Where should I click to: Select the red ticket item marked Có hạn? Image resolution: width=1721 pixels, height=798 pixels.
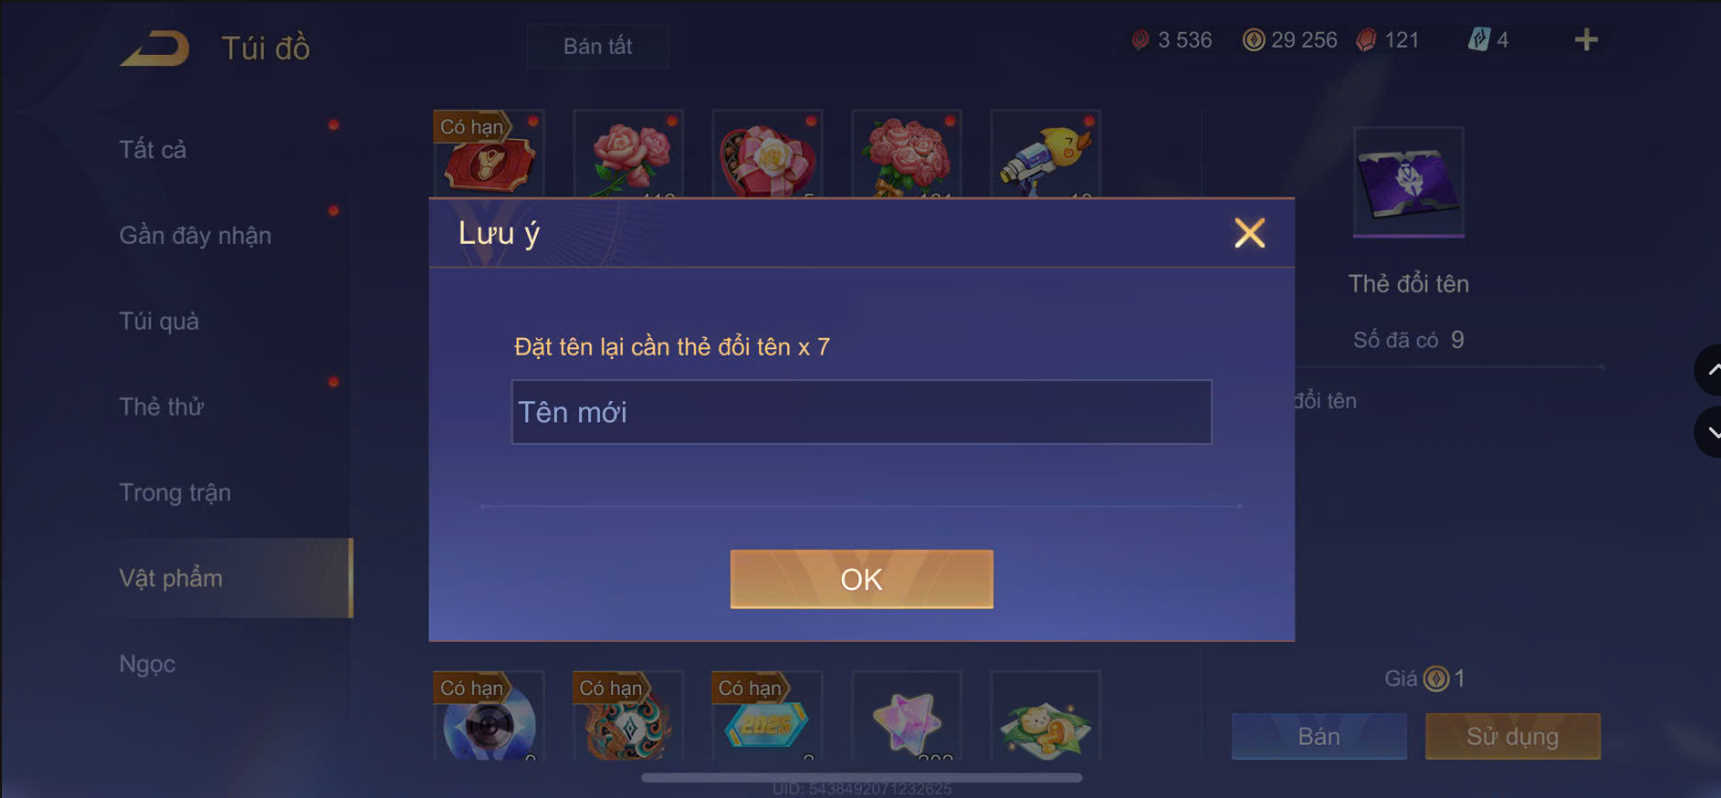tap(489, 154)
